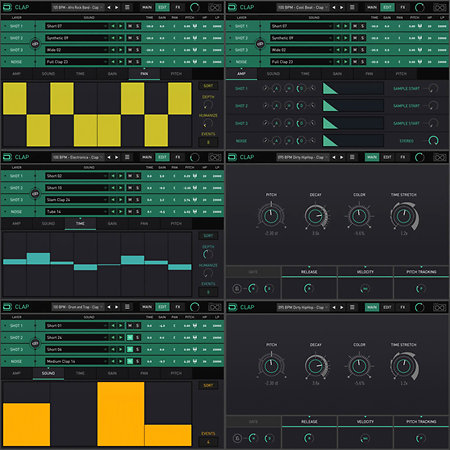Solo Shot 2 Synthetic 09 in Afro Rock Band window
Image resolution: width=450 pixels, height=450 pixels.
[x=137, y=38]
